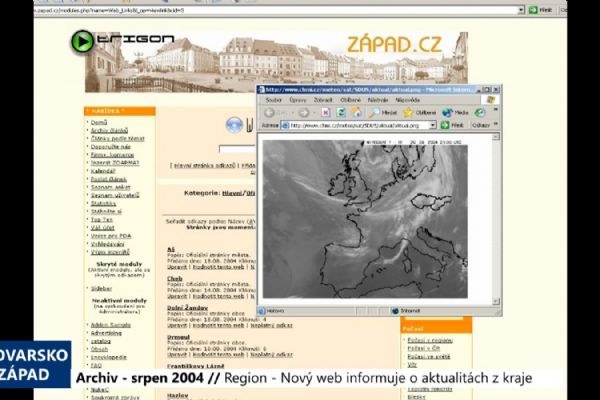Open the Nápověda menu
The image size is (600, 400).
tap(408, 100)
